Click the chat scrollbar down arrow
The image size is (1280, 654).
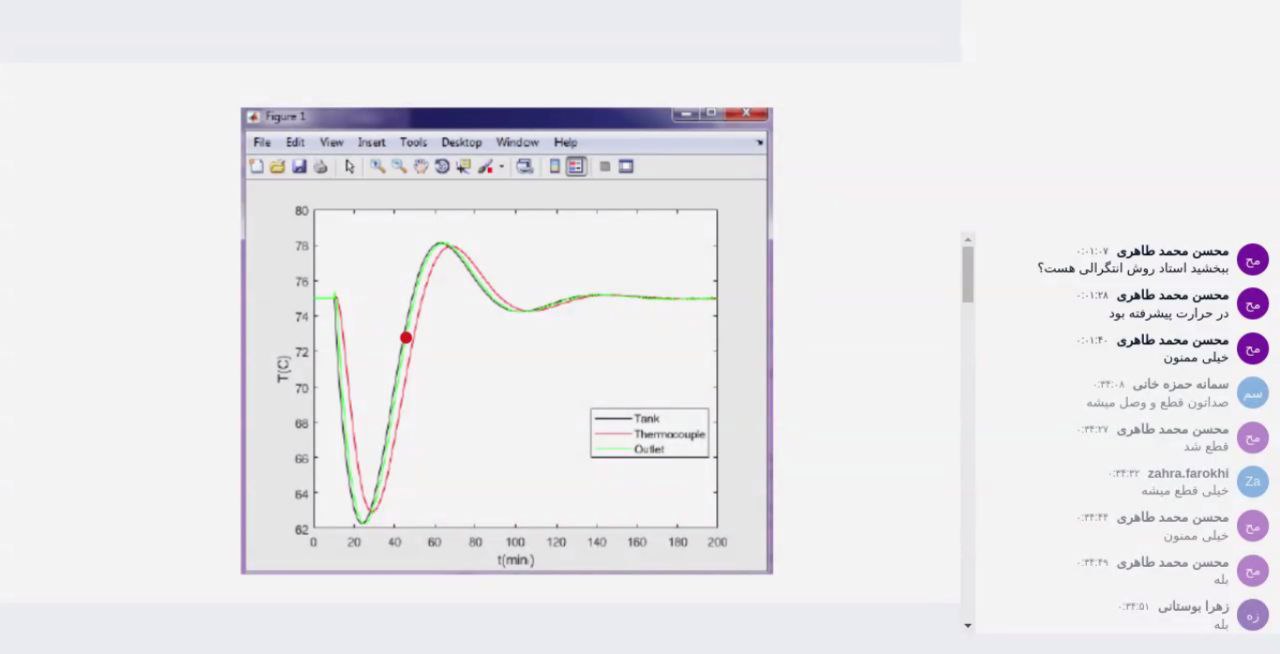pos(967,625)
